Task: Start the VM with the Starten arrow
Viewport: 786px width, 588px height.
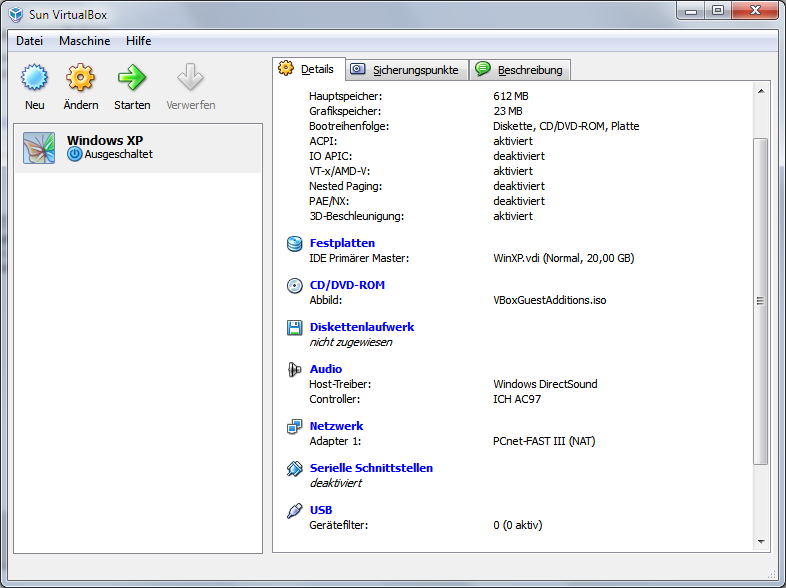Action: [132, 78]
